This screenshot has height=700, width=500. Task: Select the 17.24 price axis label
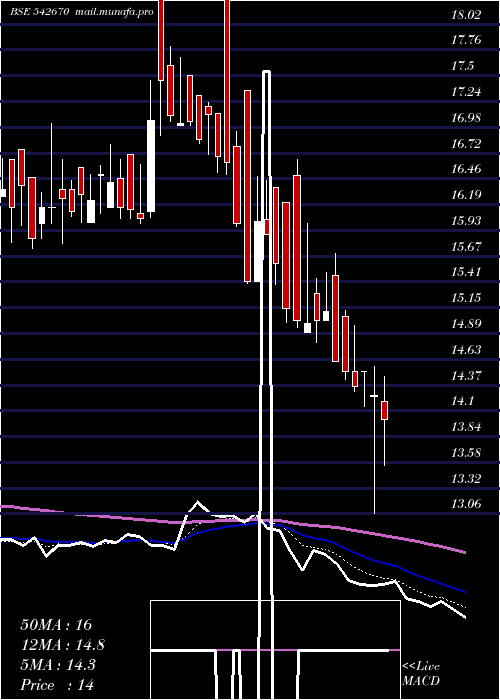[x=466, y=92]
